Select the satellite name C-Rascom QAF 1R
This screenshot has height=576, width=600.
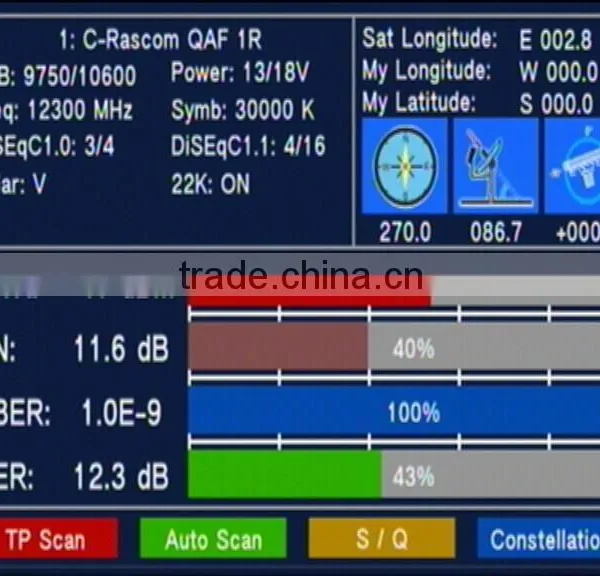coord(161,39)
